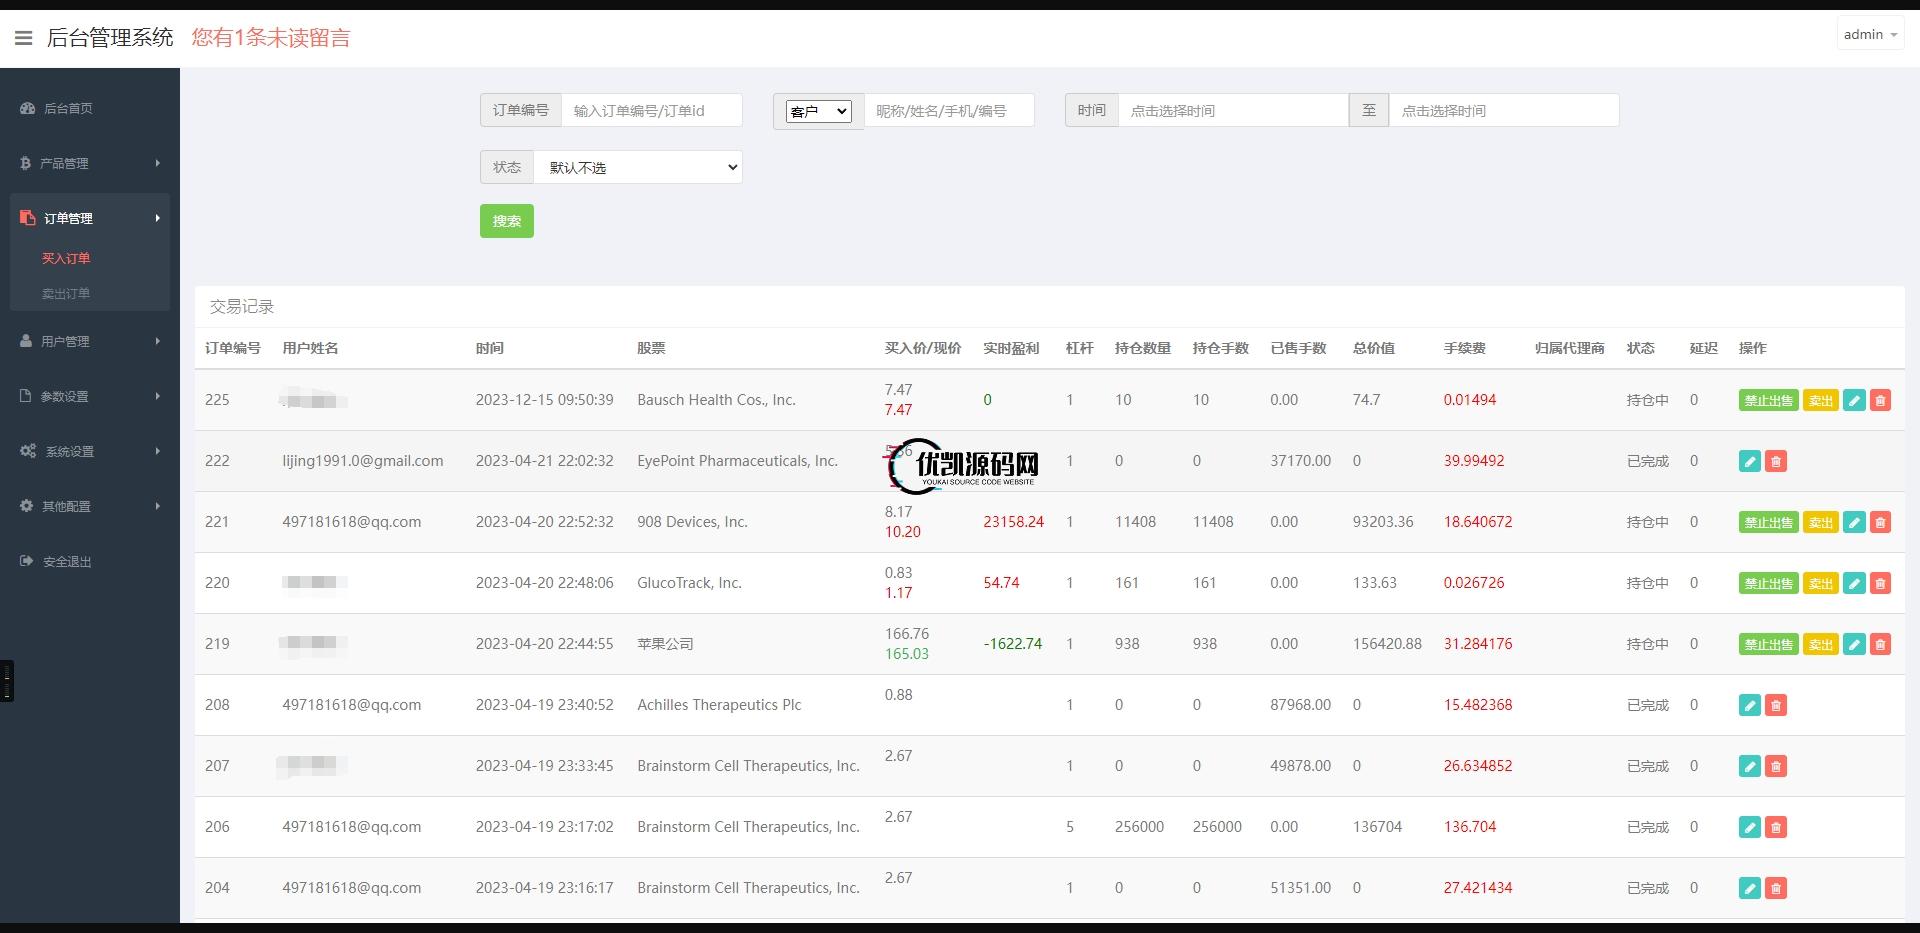Open the 客户 type dropdown
This screenshot has width=1920, height=933.
[818, 111]
